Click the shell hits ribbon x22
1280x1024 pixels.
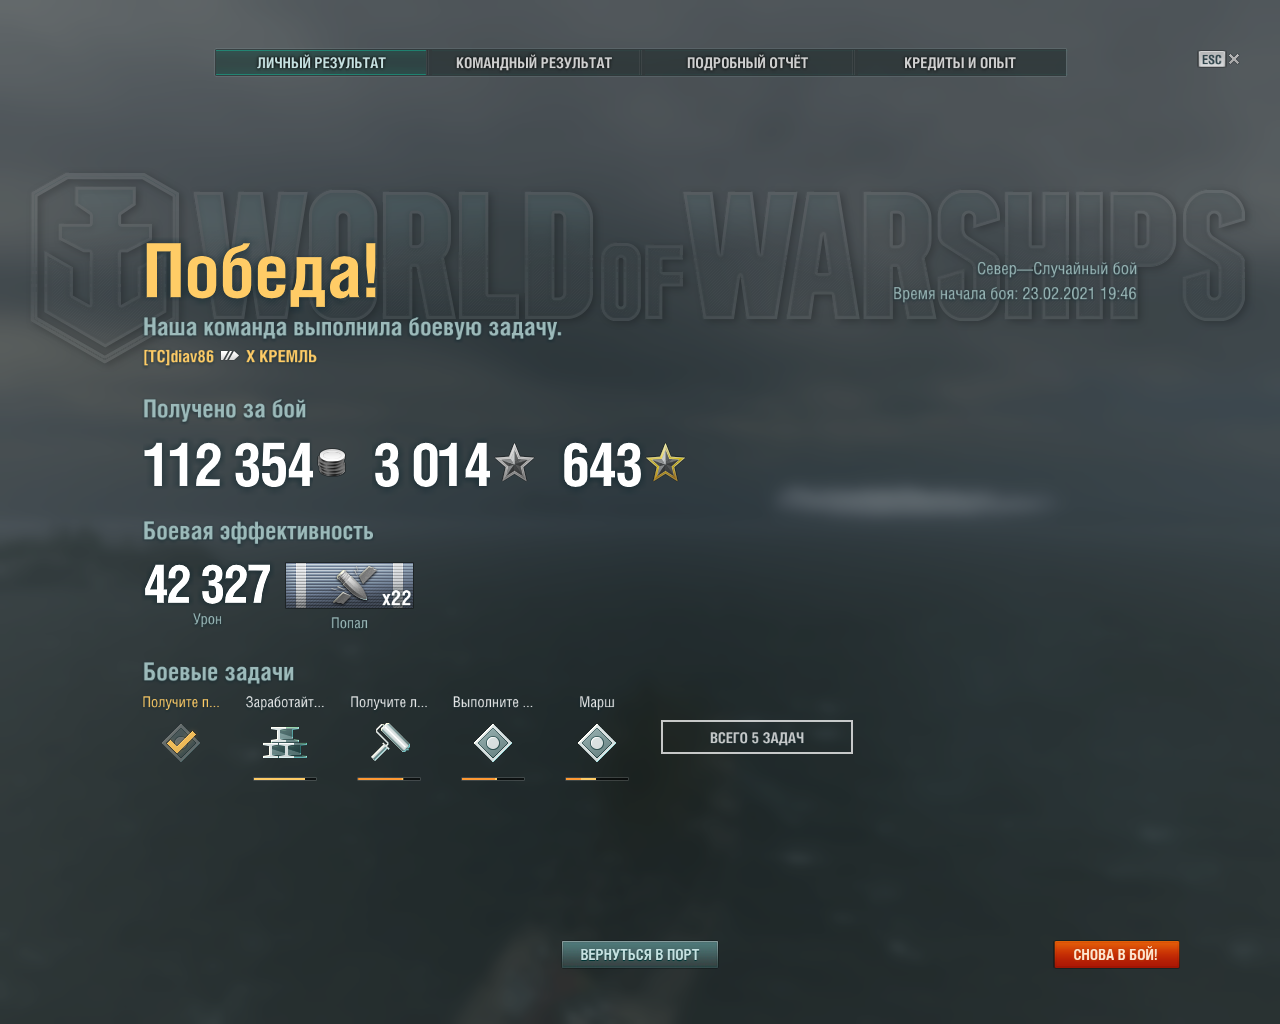349,585
